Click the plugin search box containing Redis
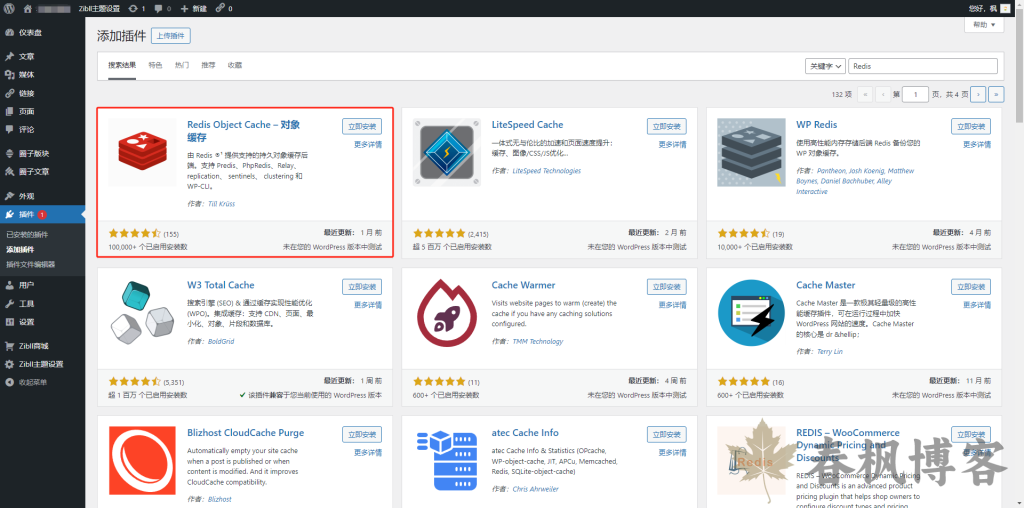 tap(923, 66)
